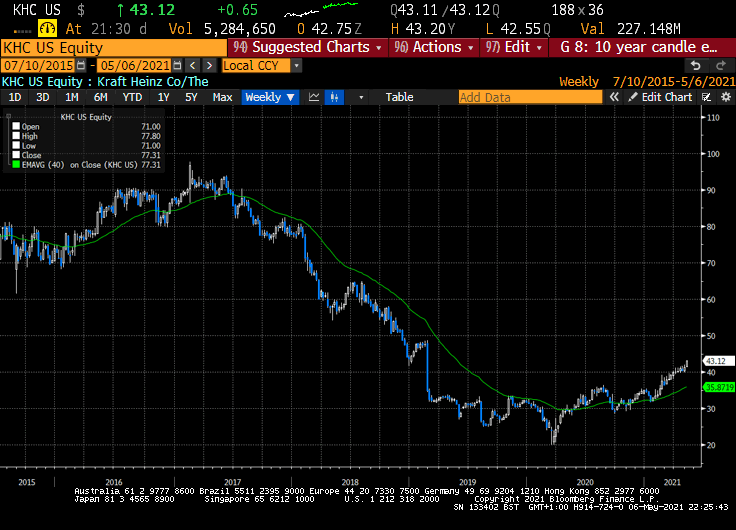Undo the last chart change
736x530 pixels.
click(x=696, y=66)
